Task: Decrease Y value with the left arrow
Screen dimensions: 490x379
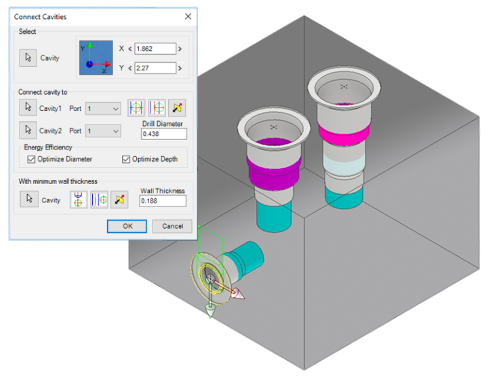Action: coord(130,68)
